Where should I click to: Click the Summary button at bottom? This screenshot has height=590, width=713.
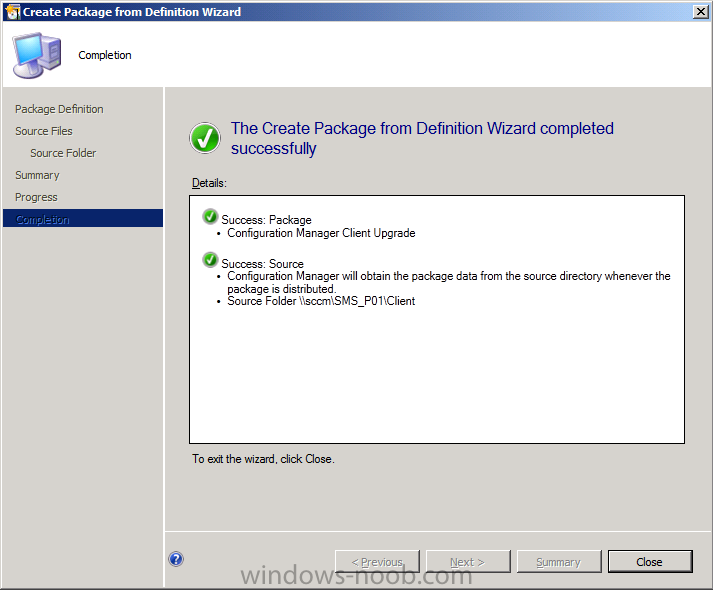(x=559, y=562)
